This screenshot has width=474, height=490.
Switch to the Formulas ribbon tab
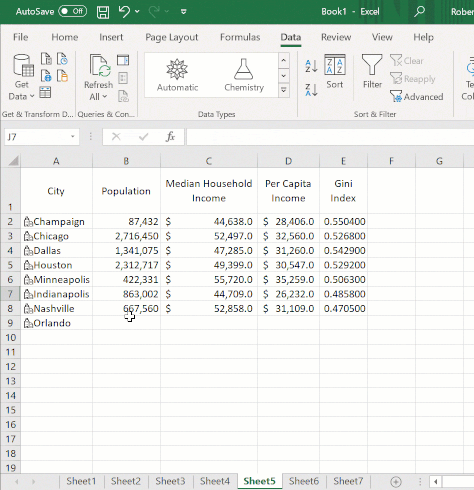[x=240, y=37]
